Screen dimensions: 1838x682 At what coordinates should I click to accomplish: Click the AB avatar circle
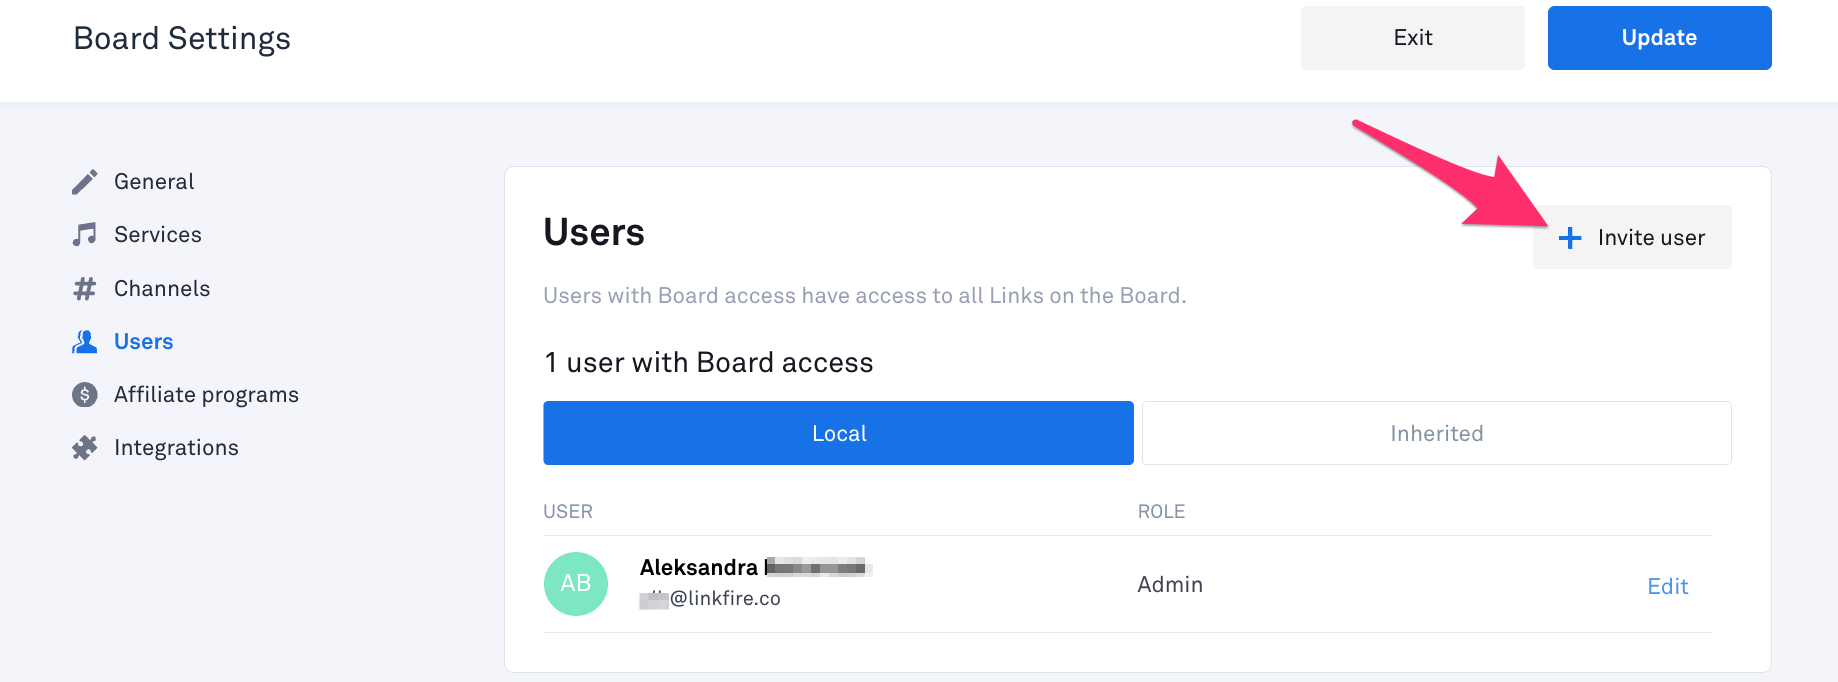pyautogui.click(x=576, y=584)
